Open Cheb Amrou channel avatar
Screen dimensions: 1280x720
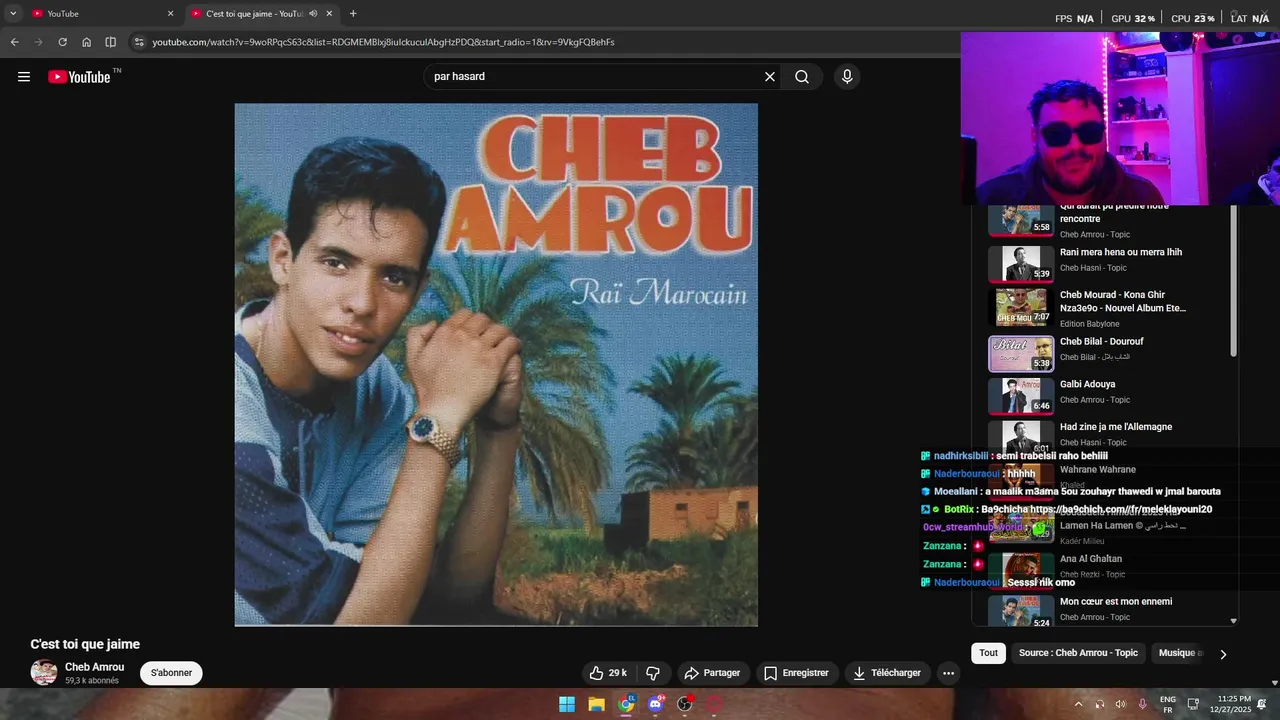[x=44, y=673]
